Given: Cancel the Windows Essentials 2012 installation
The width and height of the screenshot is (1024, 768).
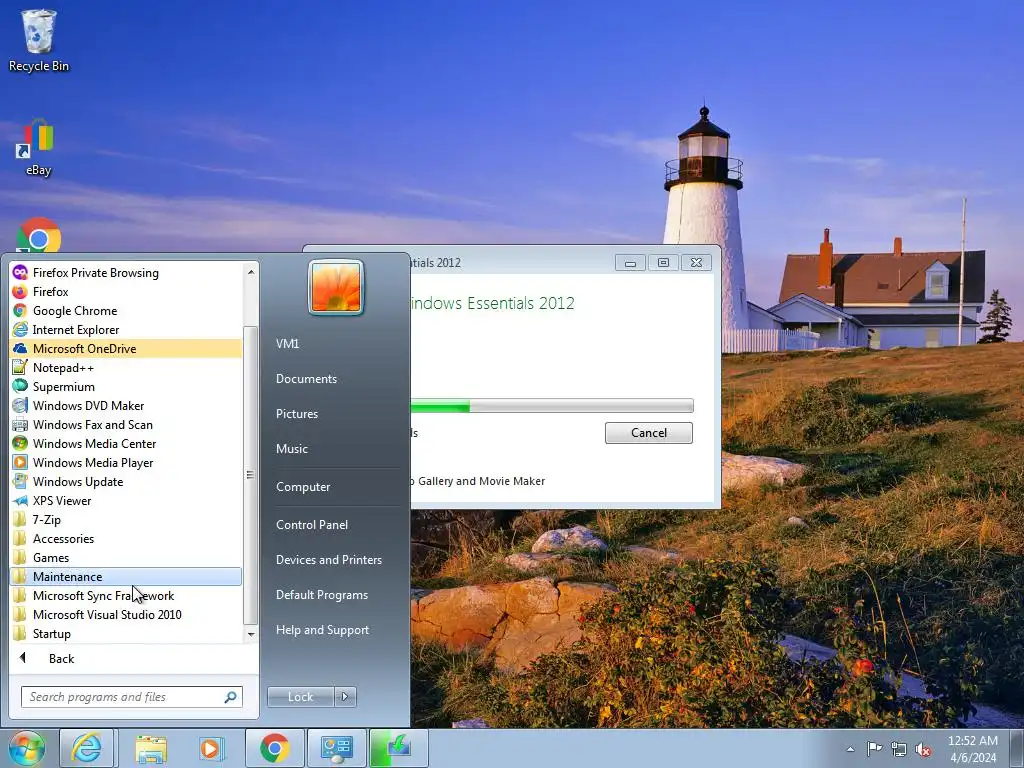Looking at the screenshot, I should click(x=648, y=433).
